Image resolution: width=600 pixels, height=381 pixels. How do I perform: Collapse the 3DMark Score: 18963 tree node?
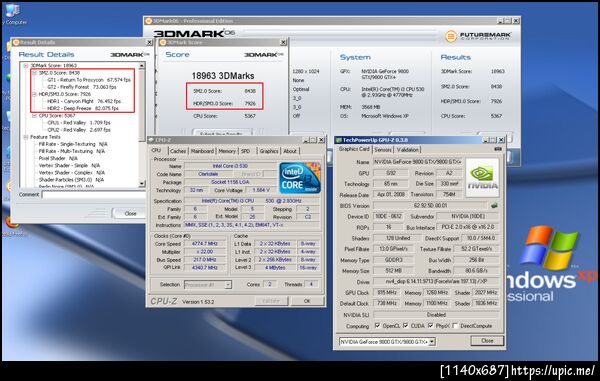click(26, 66)
